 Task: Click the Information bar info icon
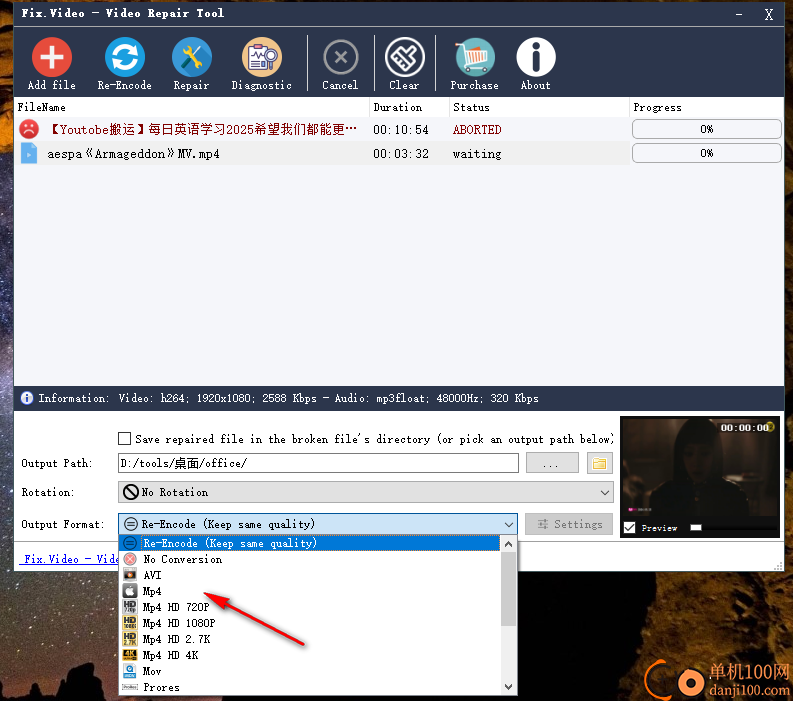[26, 398]
